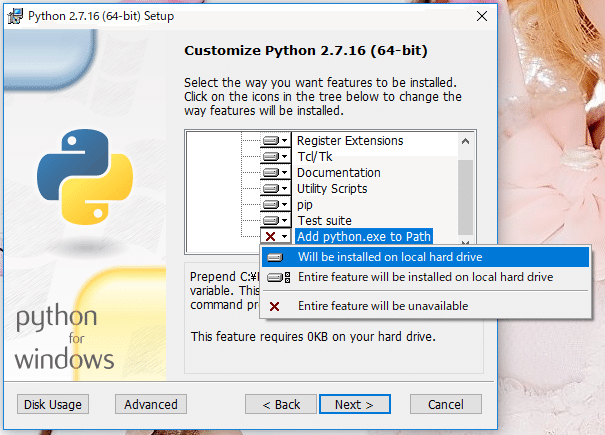Viewport: 605px width, 435px height.
Task: Choose 'Entire feature will be unavailable'
Action: (x=425, y=306)
